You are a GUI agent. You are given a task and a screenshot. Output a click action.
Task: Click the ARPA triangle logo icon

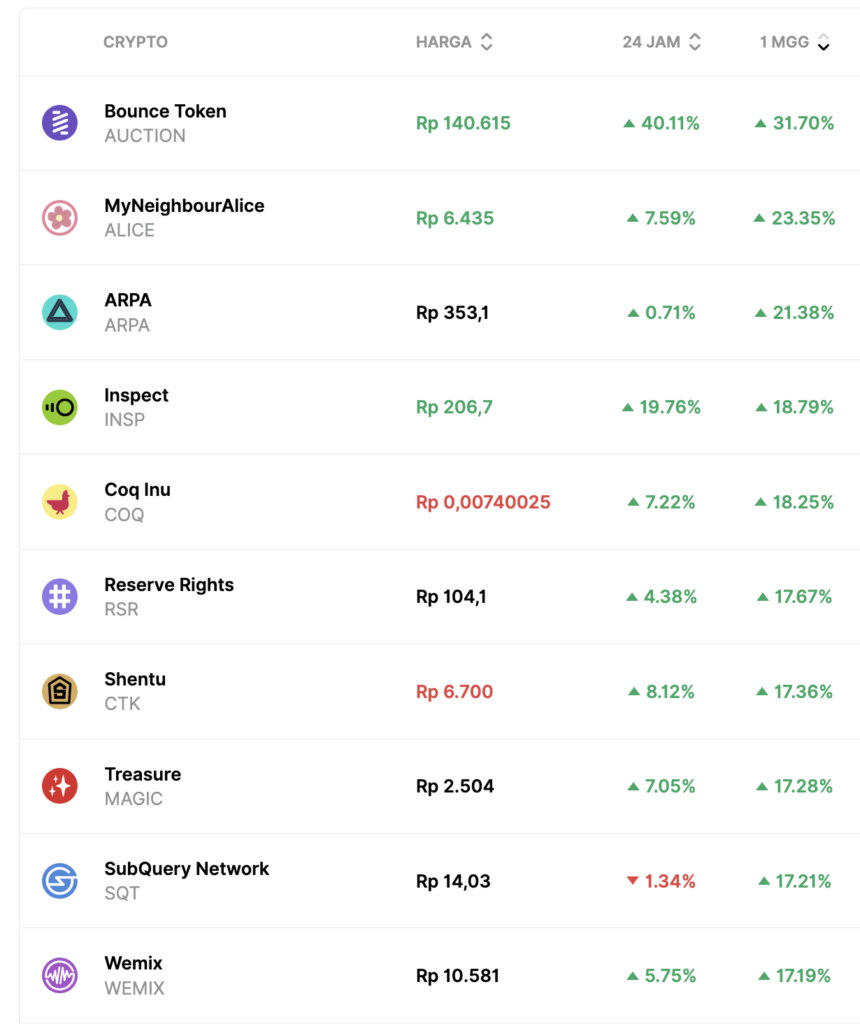59,312
